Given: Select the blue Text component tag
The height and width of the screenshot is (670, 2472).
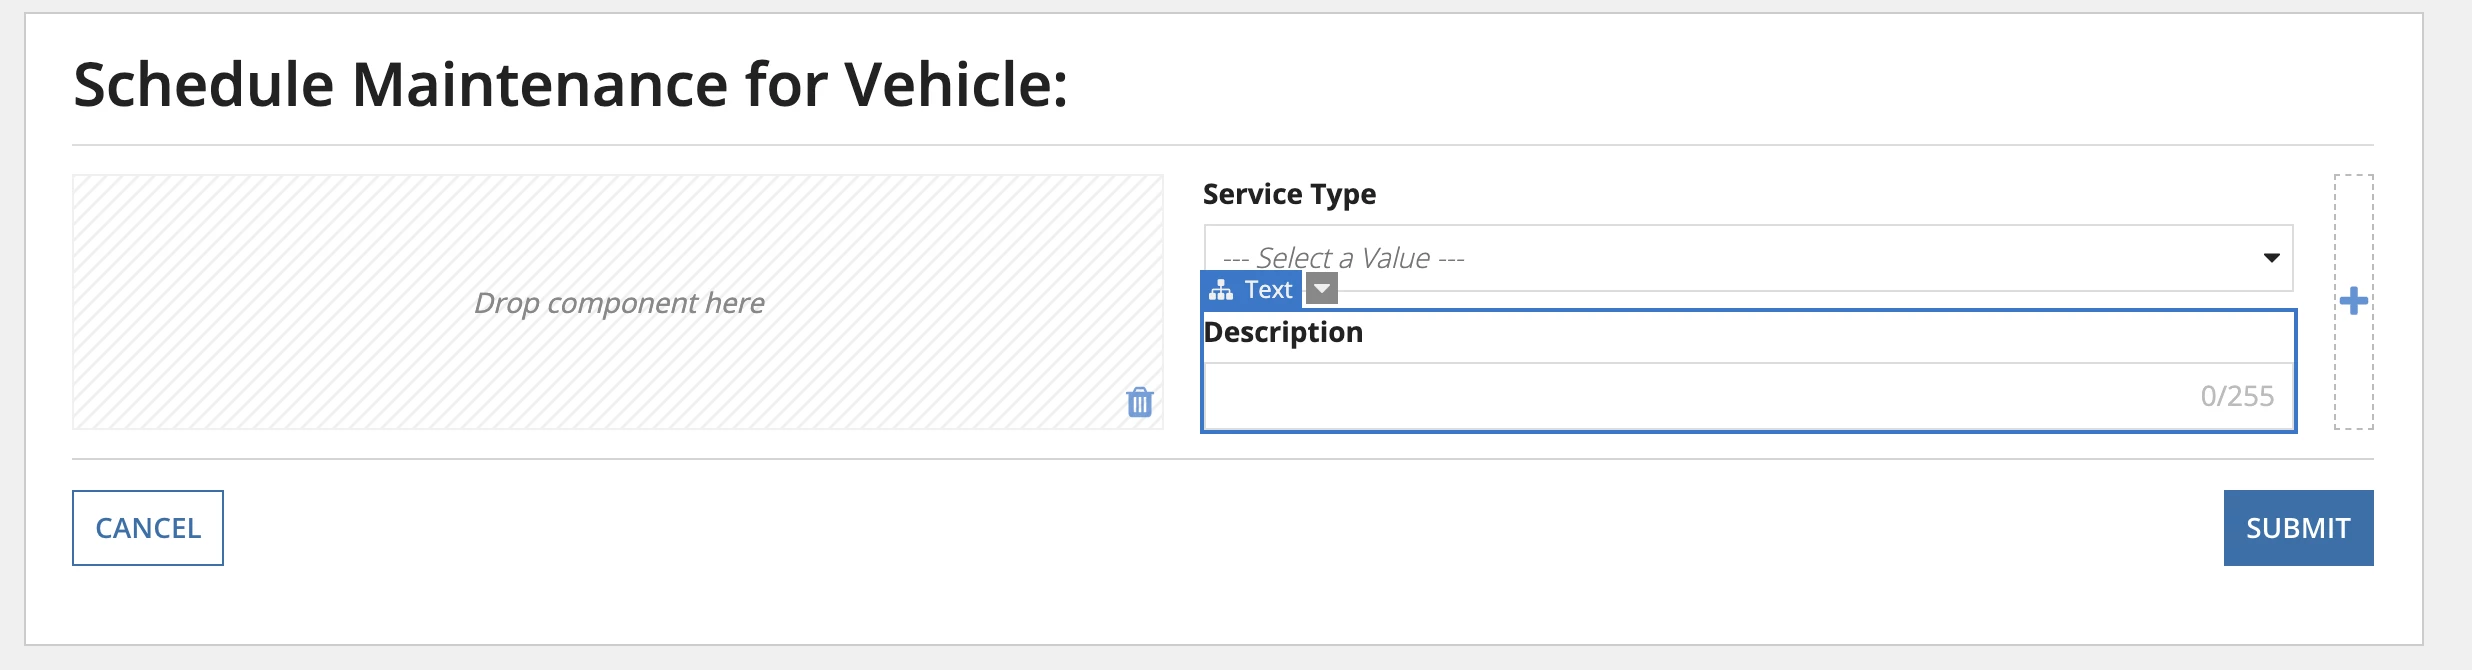Looking at the screenshot, I should point(1251,290).
